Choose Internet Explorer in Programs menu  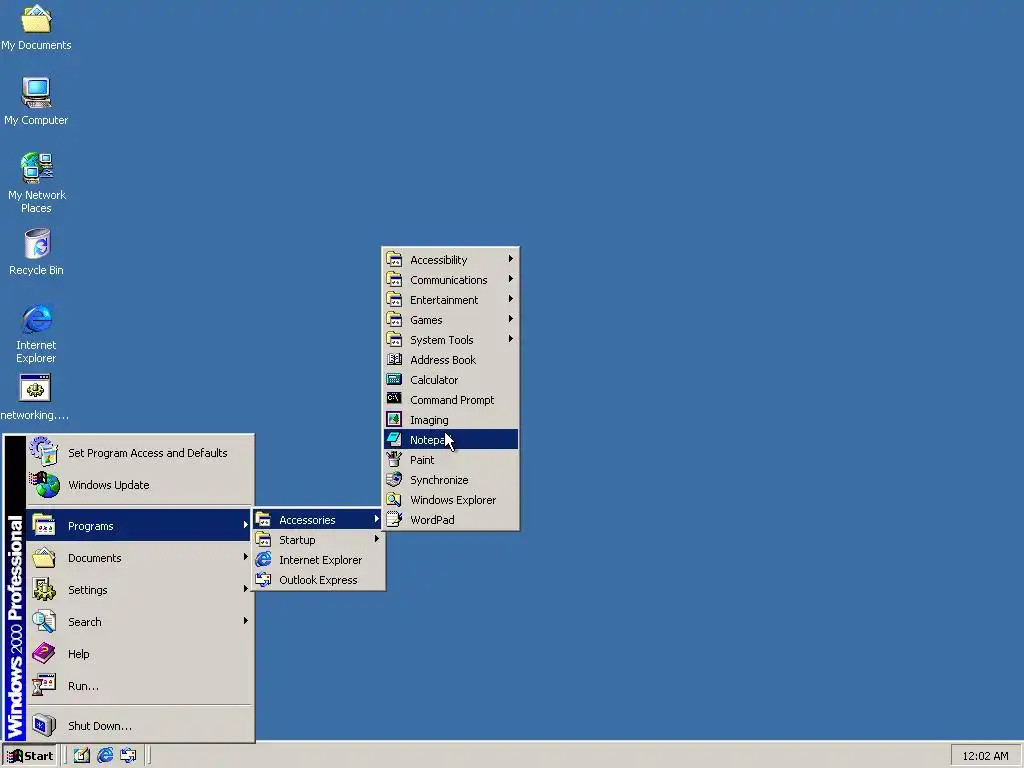[x=318, y=560]
